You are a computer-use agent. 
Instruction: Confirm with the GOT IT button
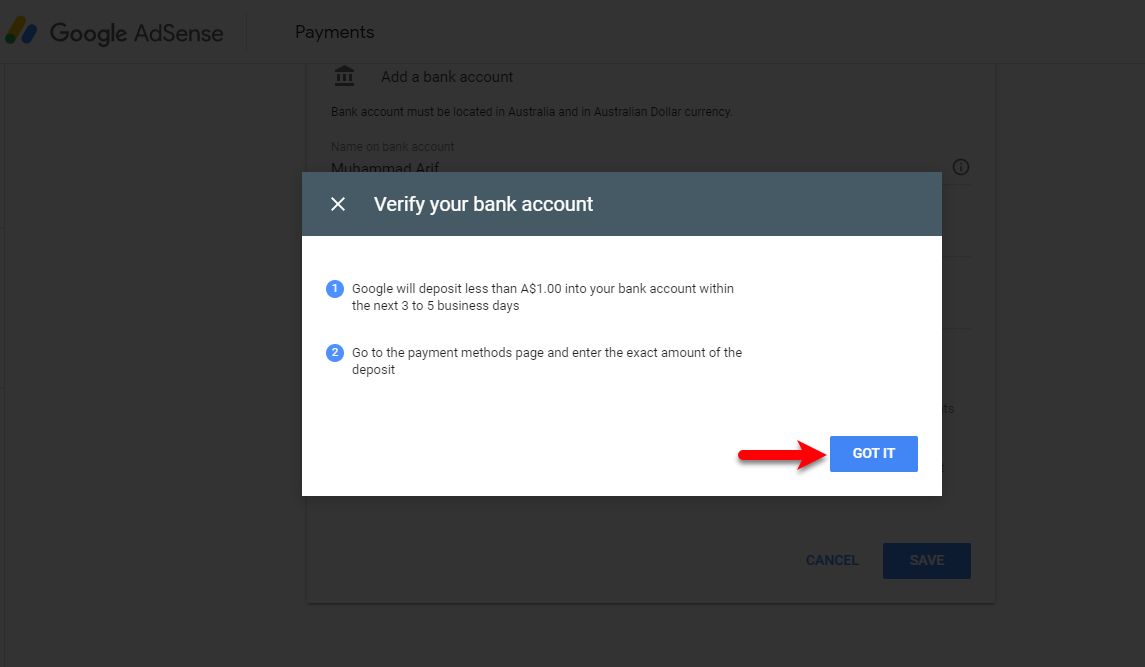point(873,454)
